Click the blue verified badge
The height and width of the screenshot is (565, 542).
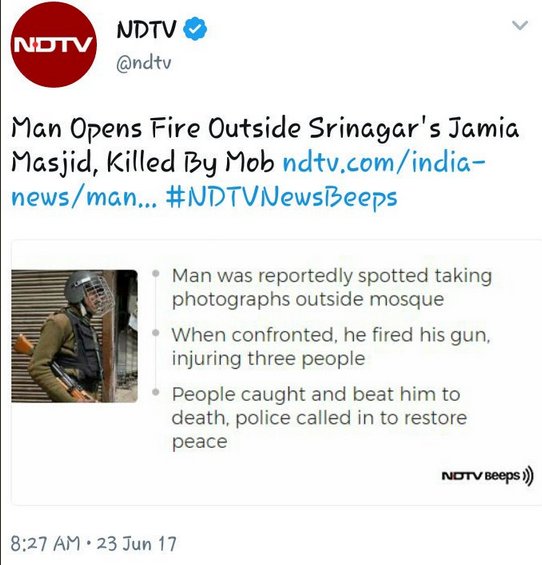(x=195, y=28)
